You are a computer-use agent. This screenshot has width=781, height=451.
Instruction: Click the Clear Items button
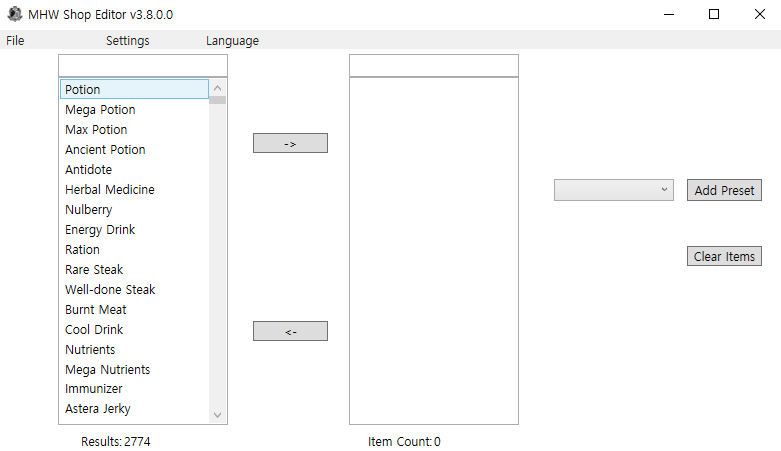724,256
